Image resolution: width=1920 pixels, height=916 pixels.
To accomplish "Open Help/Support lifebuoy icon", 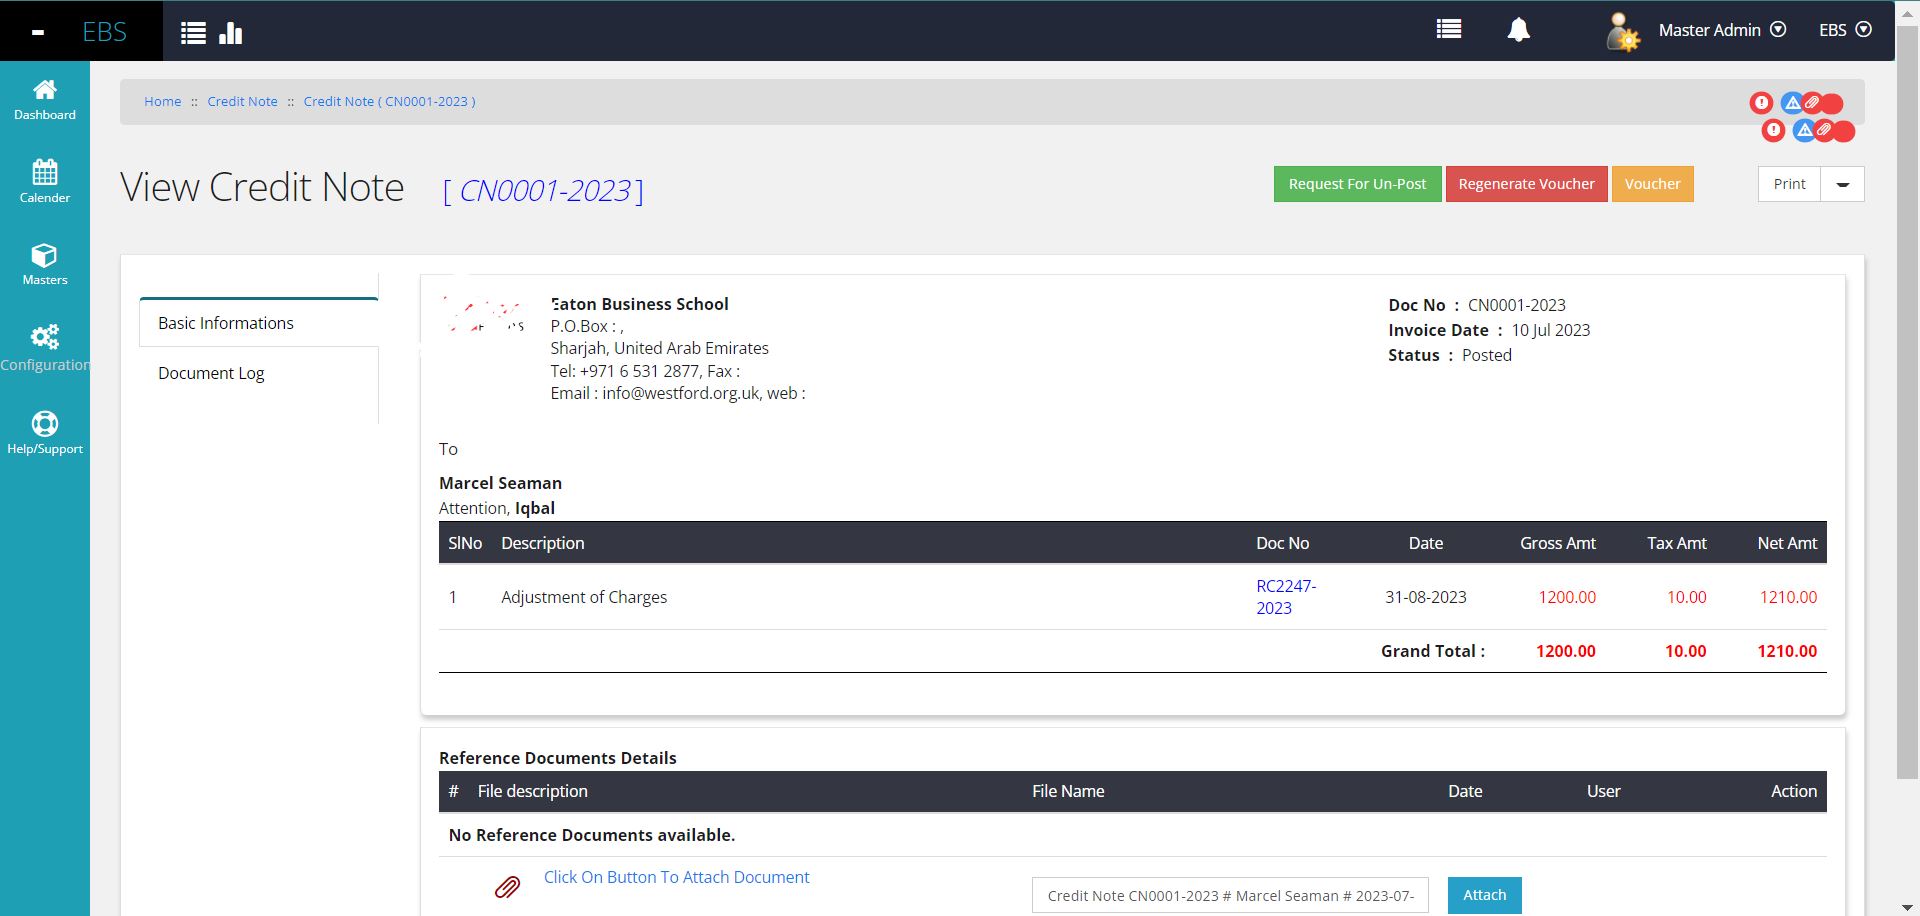I will pyautogui.click(x=45, y=424).
